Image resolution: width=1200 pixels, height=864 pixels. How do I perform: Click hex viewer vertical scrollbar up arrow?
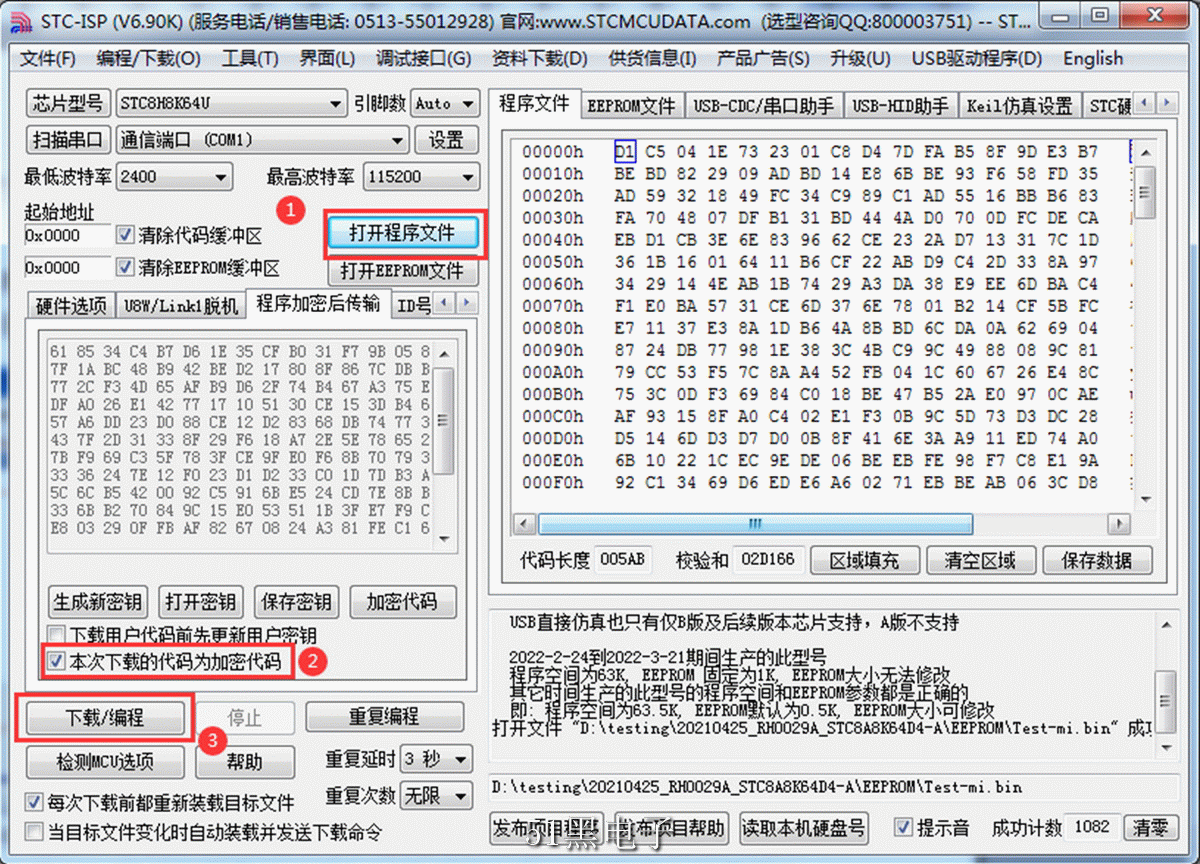click(1145, 151)
